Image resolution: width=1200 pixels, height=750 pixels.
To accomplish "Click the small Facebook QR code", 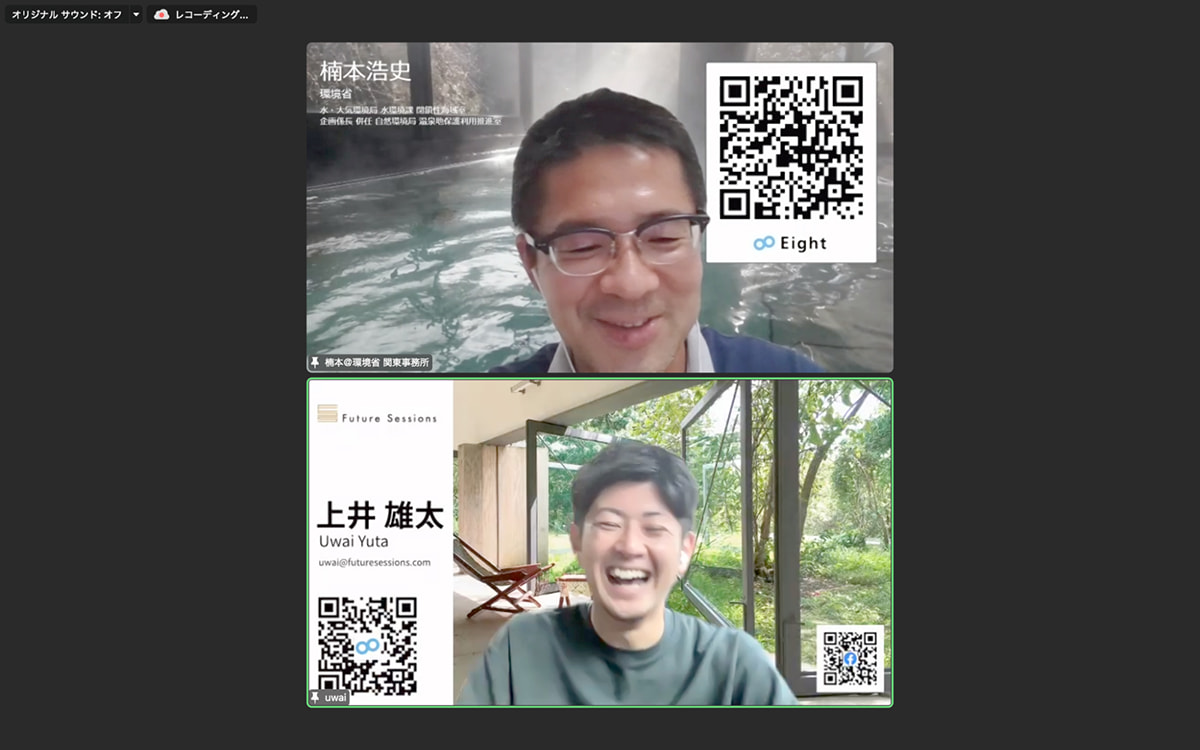I will tap(850, 658).
